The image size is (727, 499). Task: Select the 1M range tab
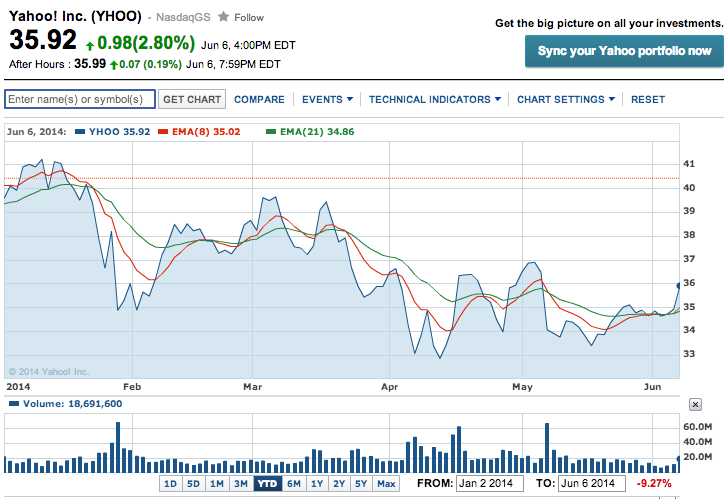point(217,484)
